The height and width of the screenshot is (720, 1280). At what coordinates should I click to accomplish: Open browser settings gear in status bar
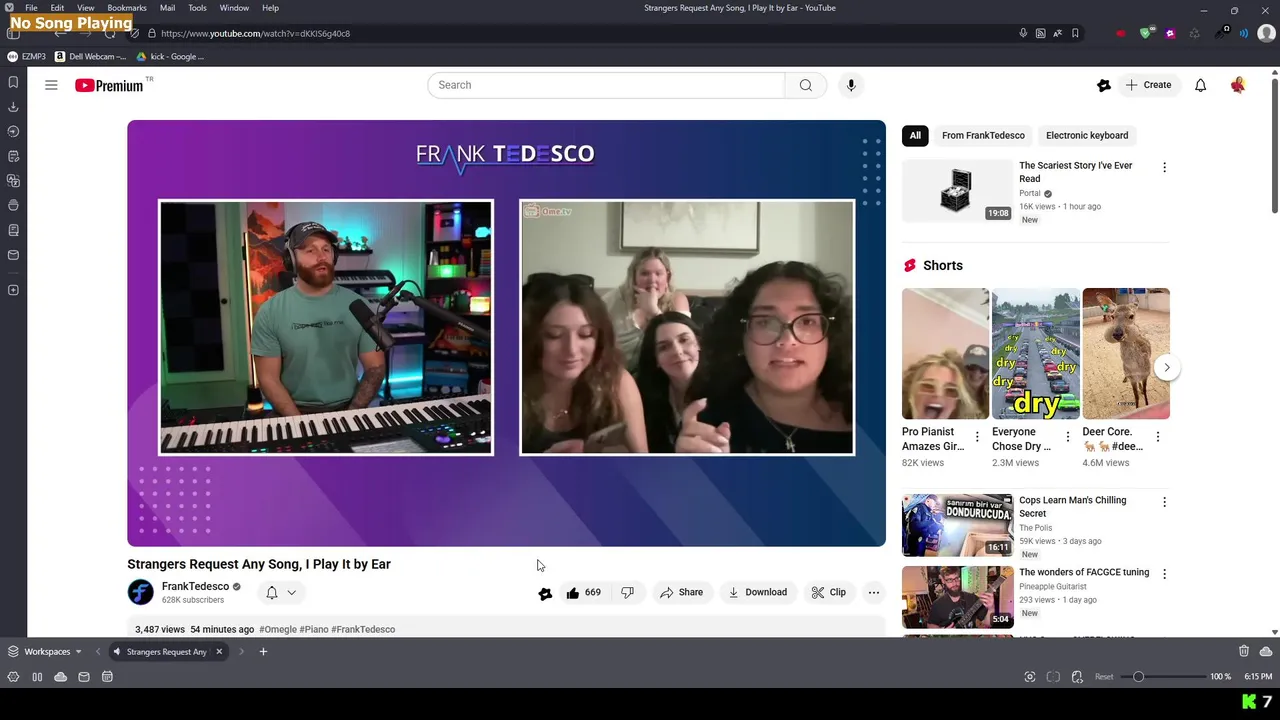click(13, 677)
